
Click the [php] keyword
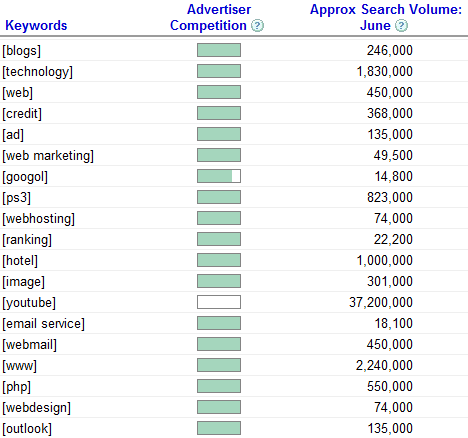pos(17,387)
